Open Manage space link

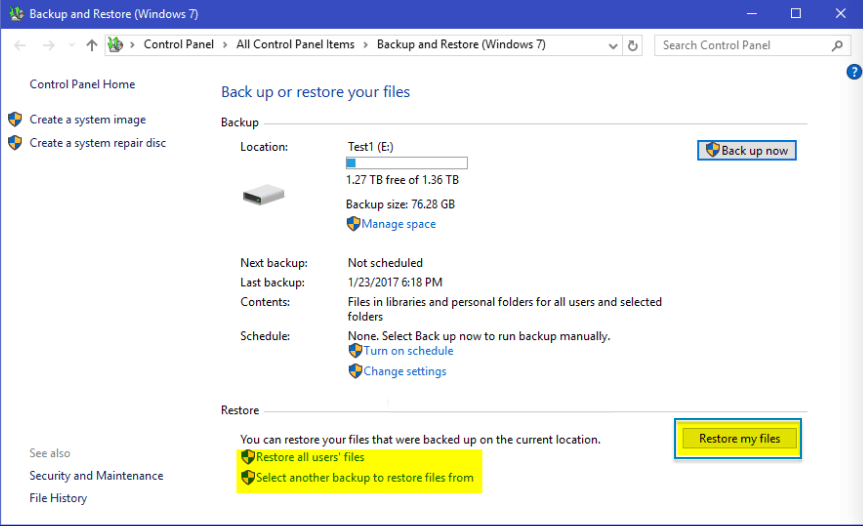[x=398, y=224]
